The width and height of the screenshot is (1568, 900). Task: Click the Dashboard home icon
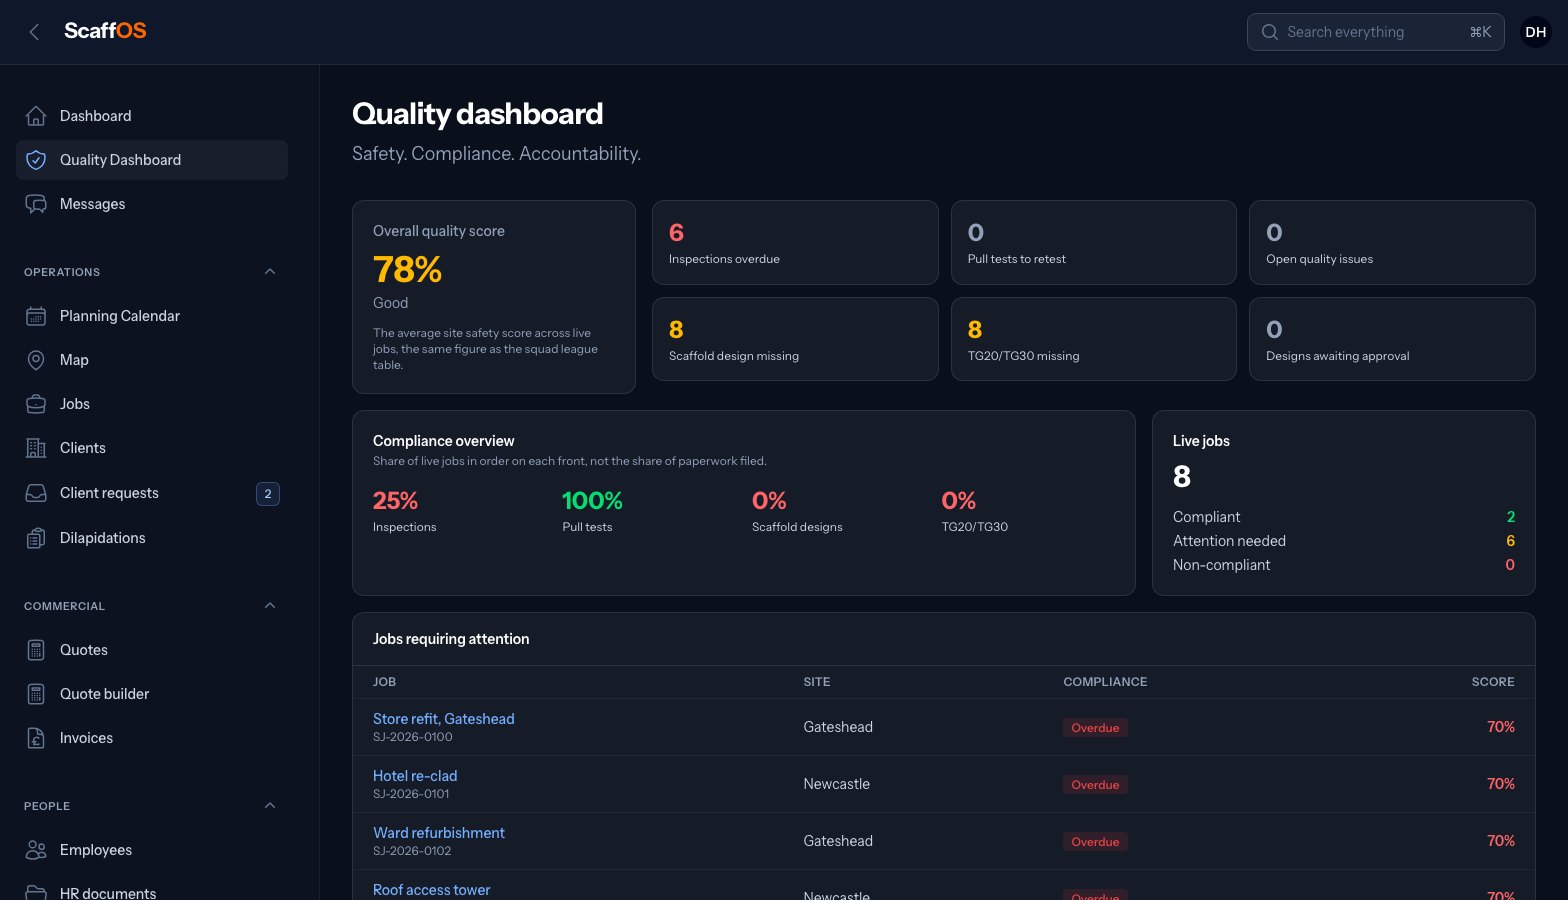pos(36,116)
